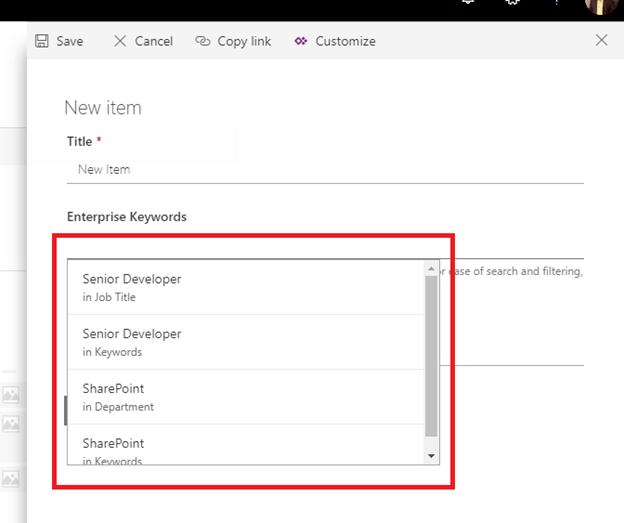Choose Senior Developer in Keywords suggestion
Viewport: 624px width, 523px height.
[246, 342]
